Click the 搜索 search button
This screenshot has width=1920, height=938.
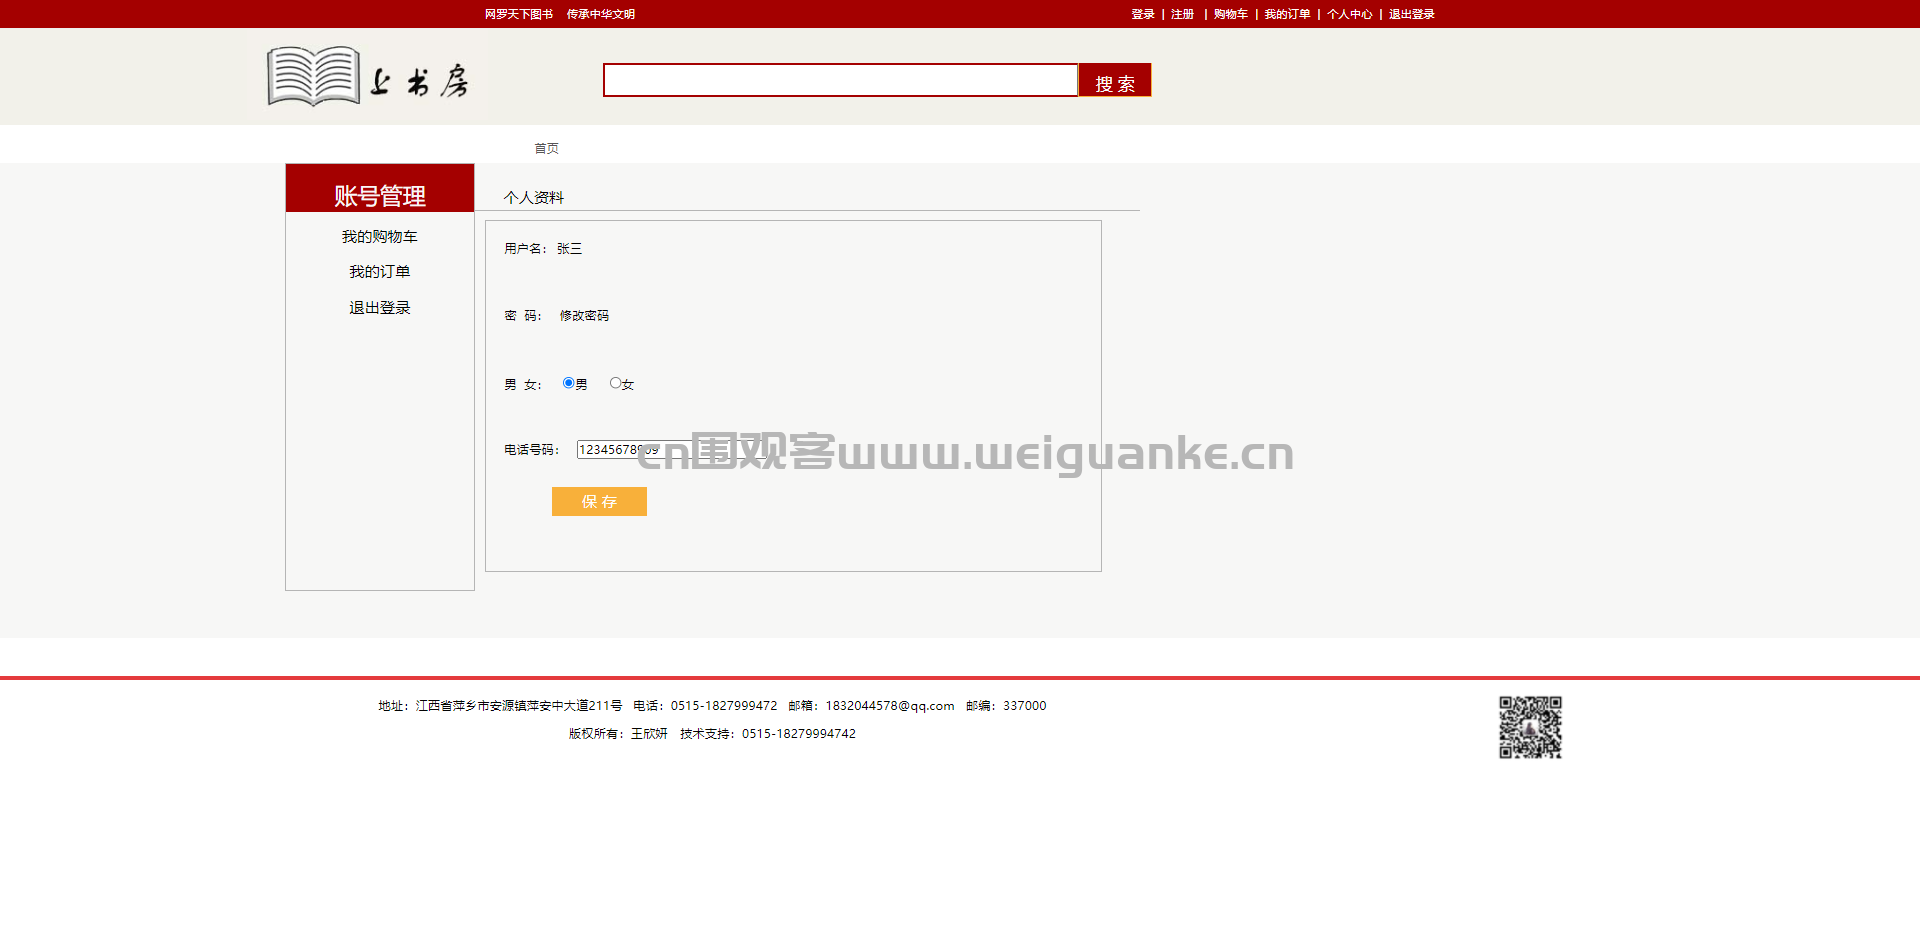(x=1115, y=80)
